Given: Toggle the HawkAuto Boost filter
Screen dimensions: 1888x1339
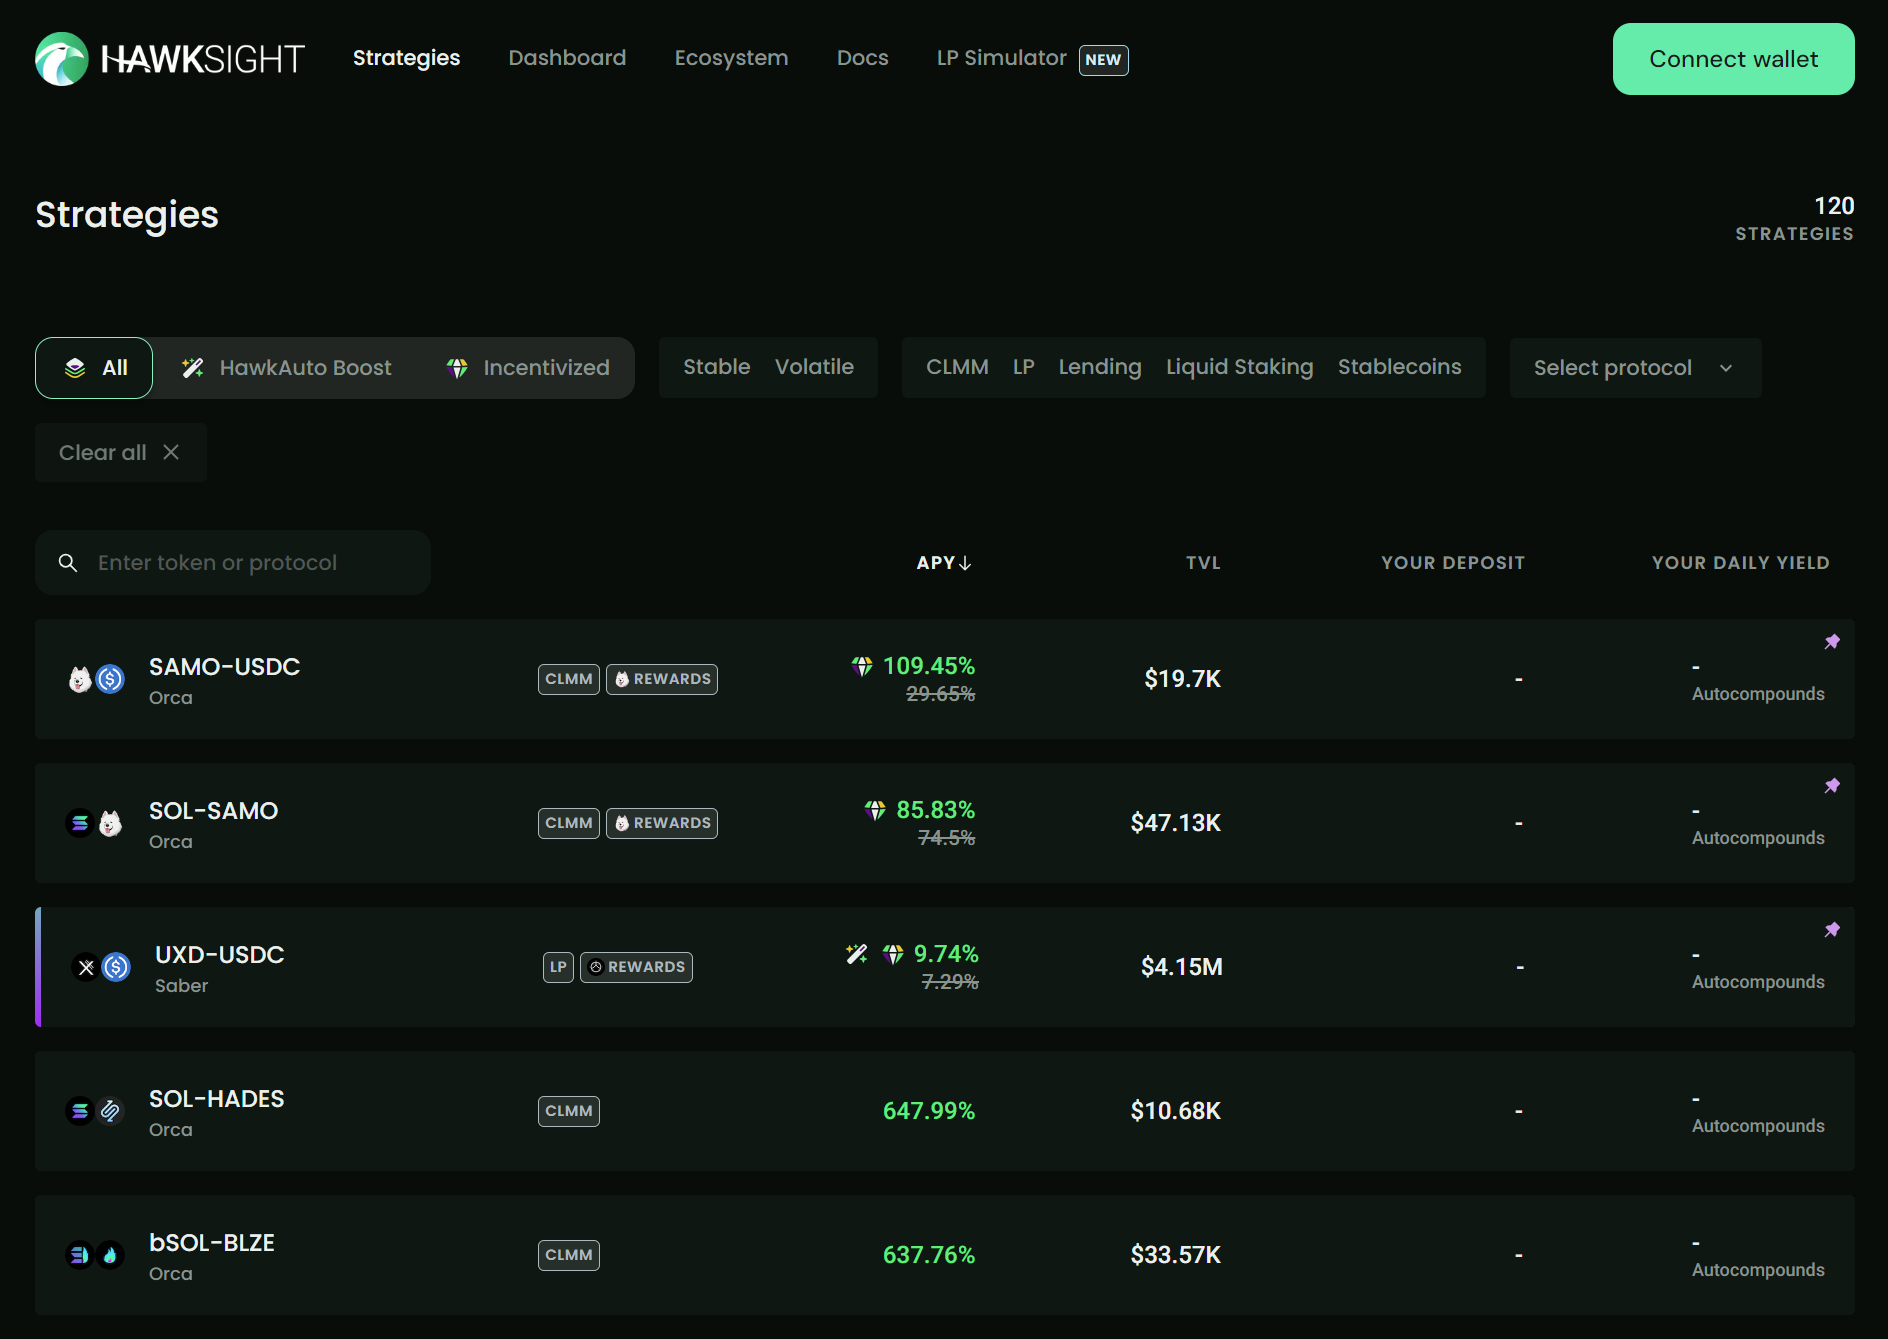Looking at the screenshot, I should click(x=287, y=368).
